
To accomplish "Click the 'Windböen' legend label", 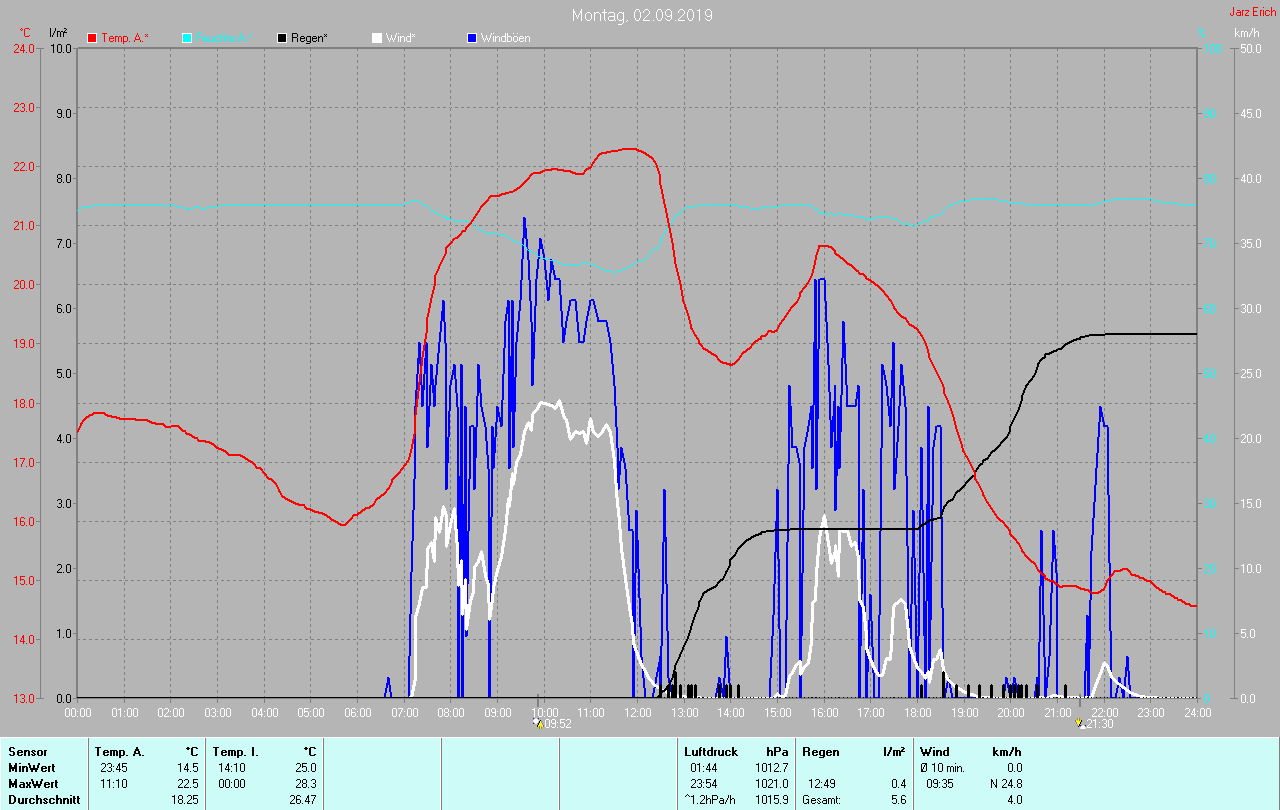I will click(506, 38).
